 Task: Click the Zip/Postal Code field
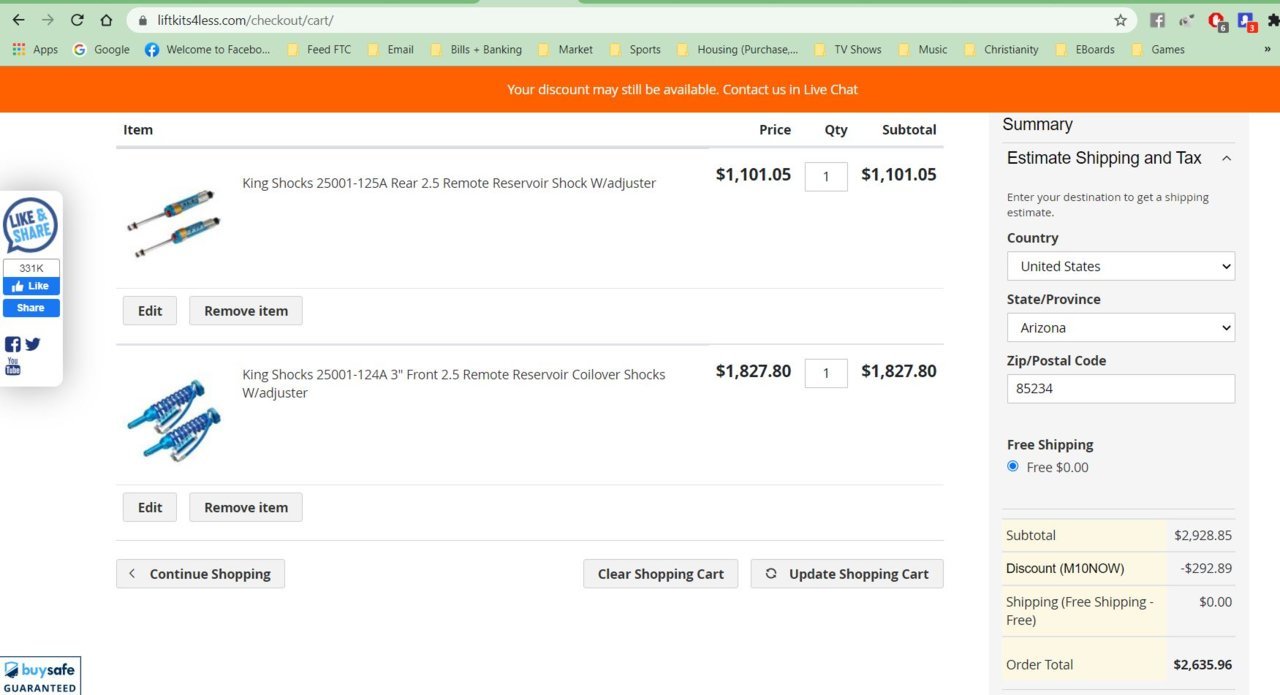(x=1121, y=389)
